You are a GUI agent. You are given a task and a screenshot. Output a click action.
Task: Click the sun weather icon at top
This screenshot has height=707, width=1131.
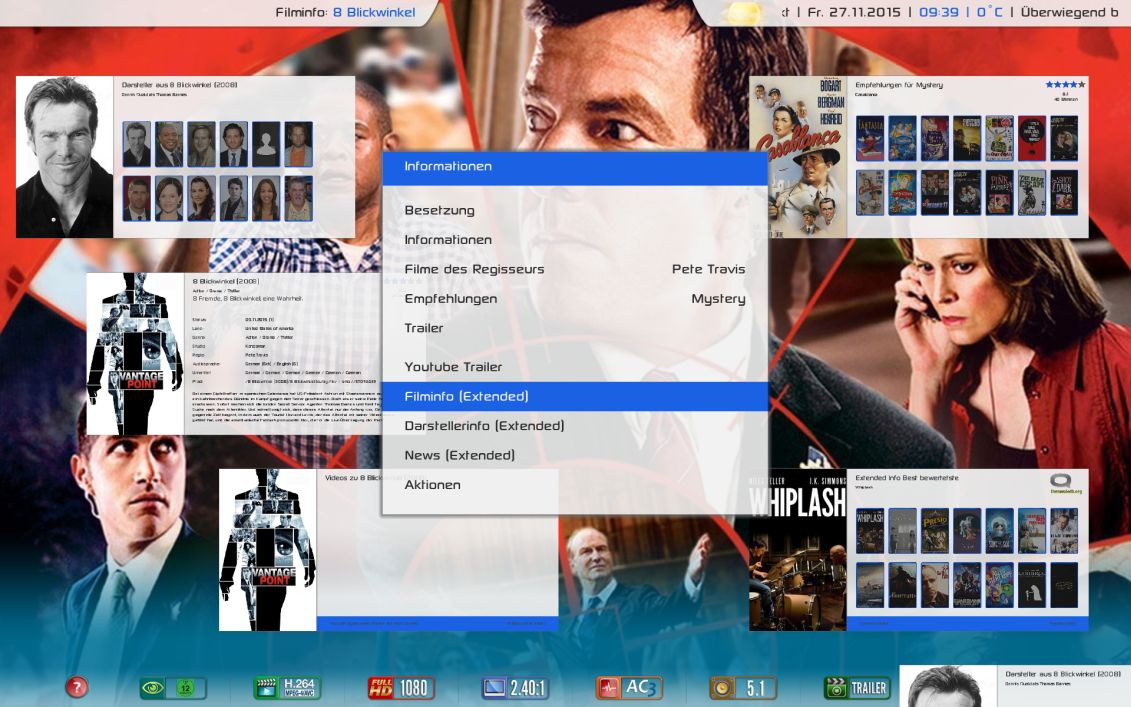coord(744,12)
